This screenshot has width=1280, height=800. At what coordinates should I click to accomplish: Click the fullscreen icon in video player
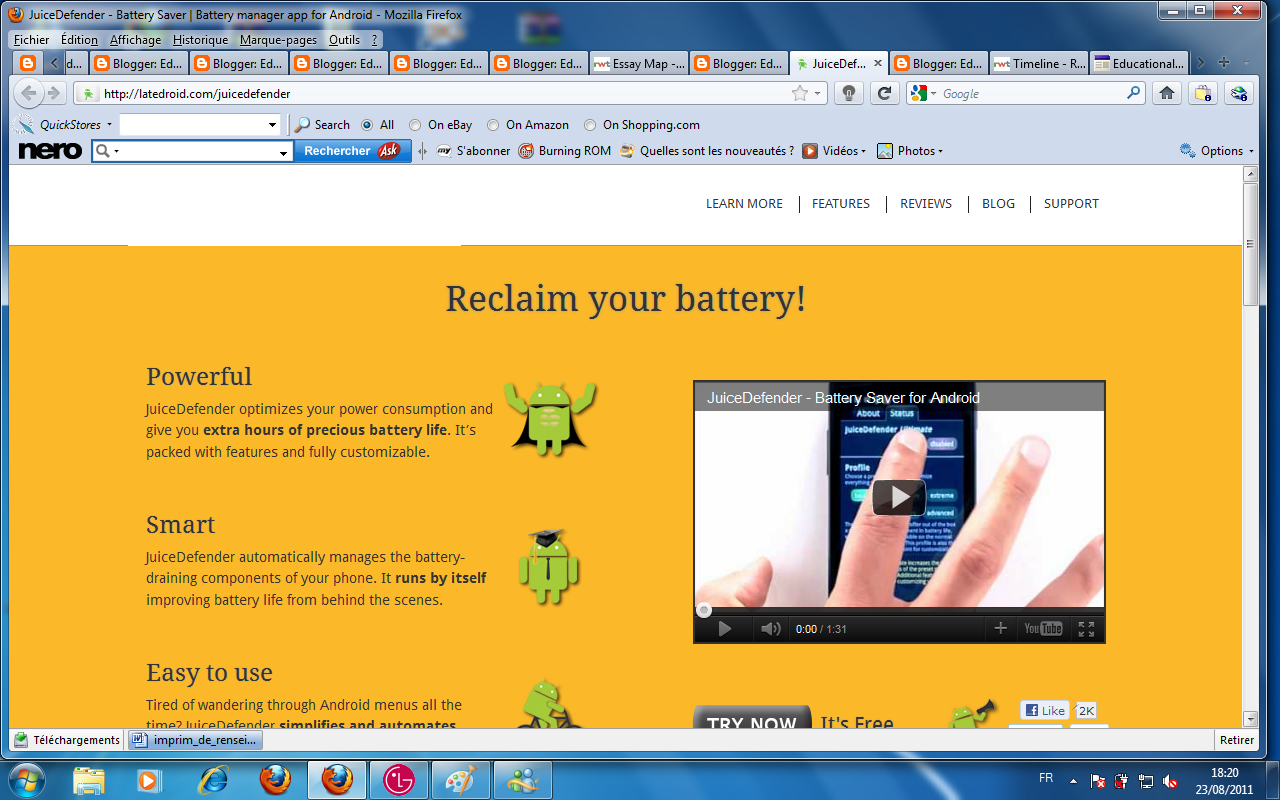coord(1086,628)
